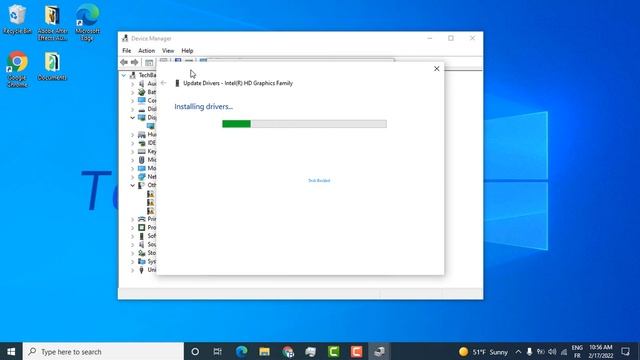Expand the Keyboards category chevron

(132, 151)
